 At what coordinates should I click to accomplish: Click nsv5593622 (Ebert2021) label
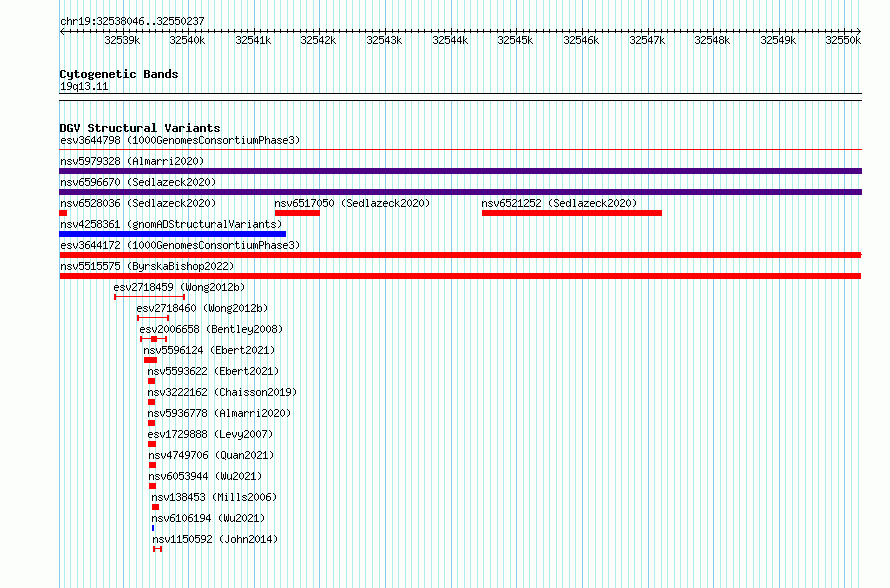(213, 371)
